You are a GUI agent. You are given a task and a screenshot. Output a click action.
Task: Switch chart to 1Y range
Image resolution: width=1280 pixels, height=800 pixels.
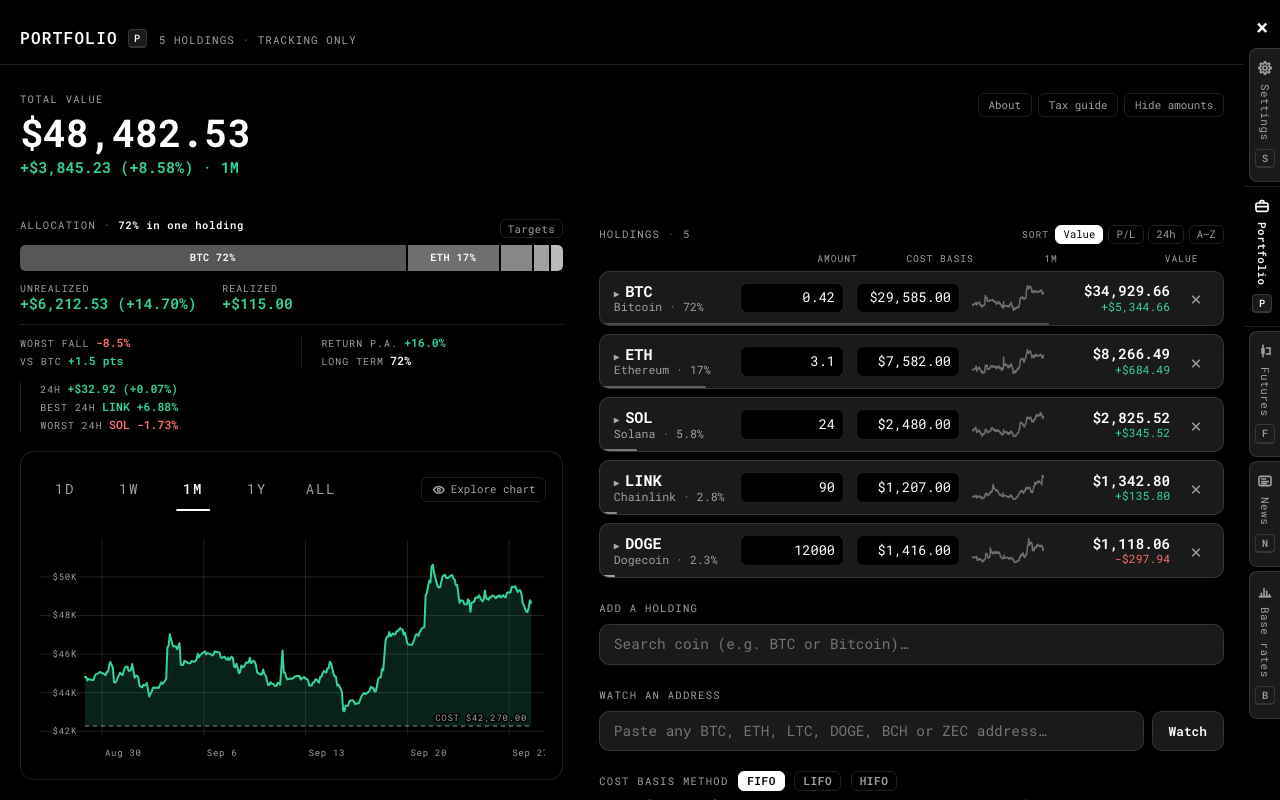tap(257, 489)
